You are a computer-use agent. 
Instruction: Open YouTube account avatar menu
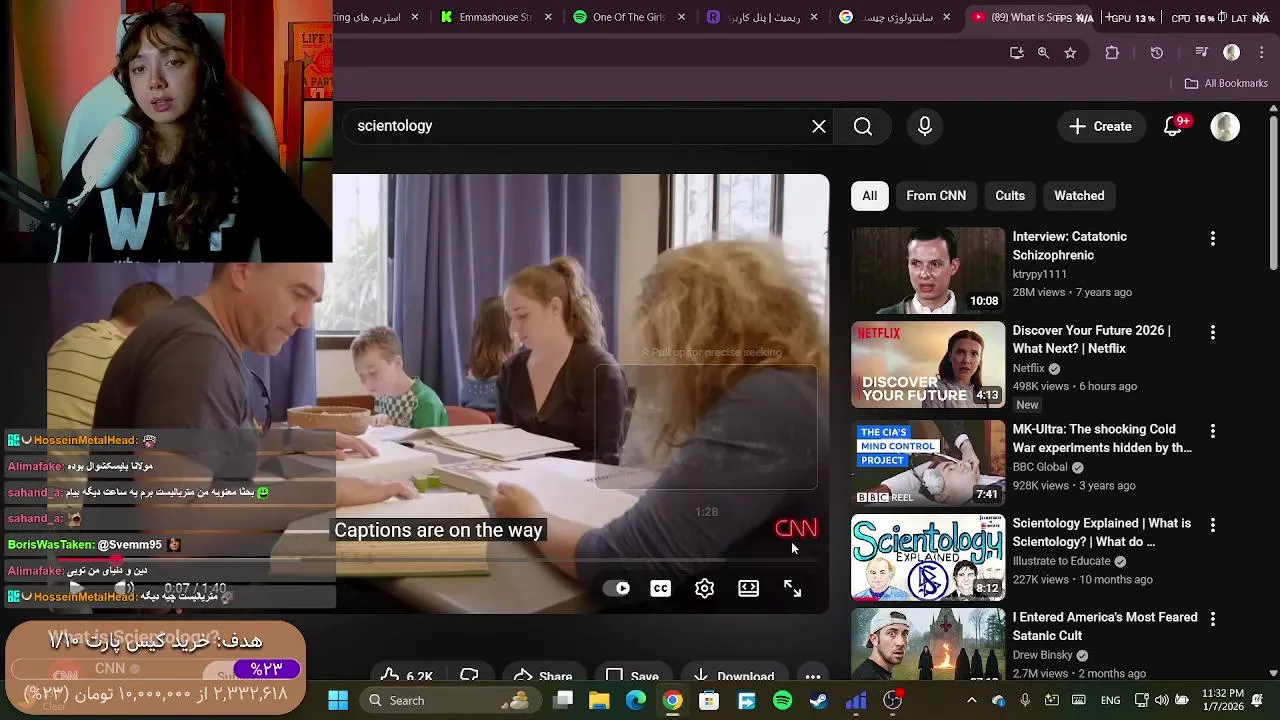[x=1225, y=127]
